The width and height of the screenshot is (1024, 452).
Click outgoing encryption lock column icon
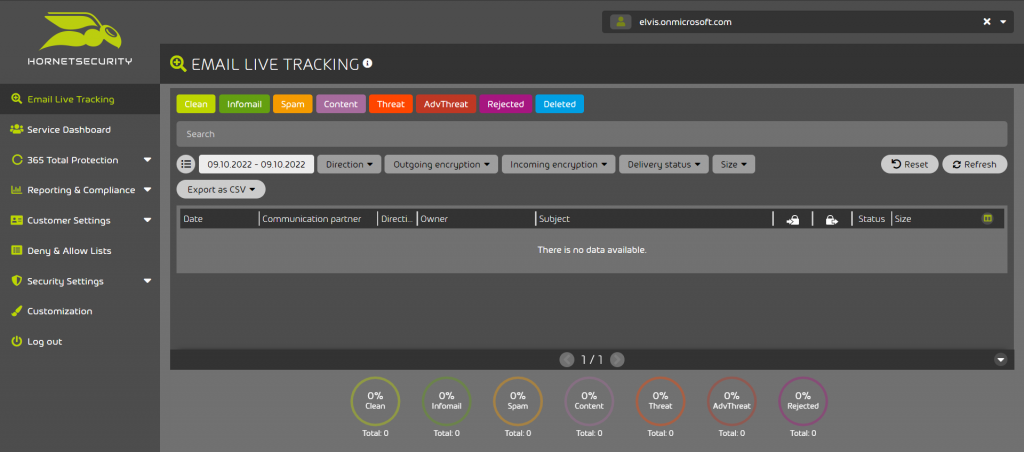tap(832, 219)
